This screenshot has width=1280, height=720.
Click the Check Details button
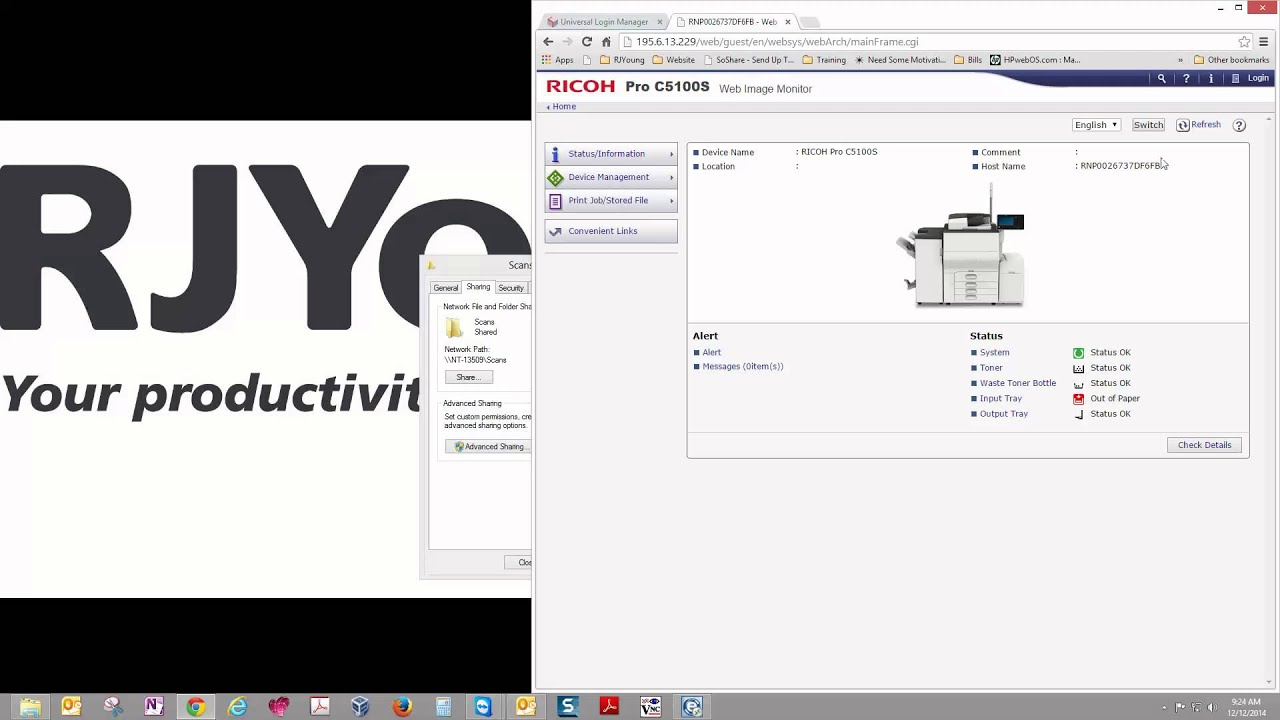(x=1204, y=445)
